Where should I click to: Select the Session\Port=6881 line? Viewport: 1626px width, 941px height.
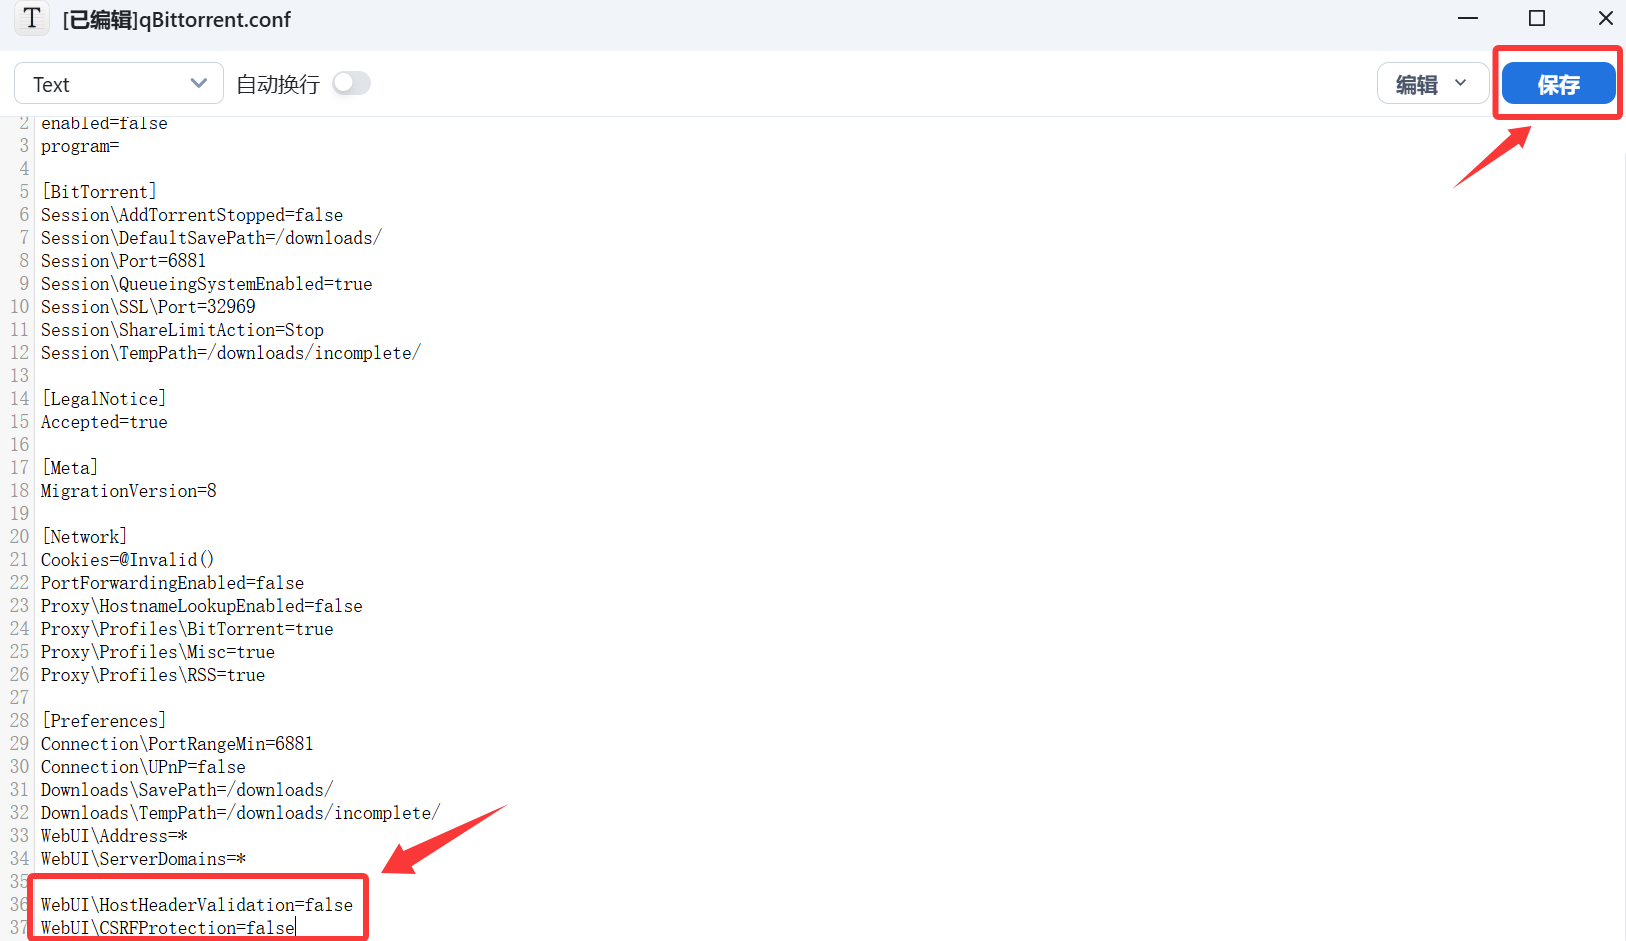point(123,261)
